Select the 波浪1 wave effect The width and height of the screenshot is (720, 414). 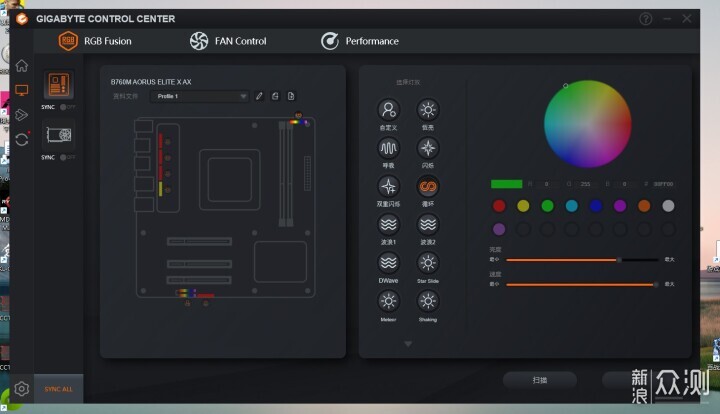coord(388,225)
